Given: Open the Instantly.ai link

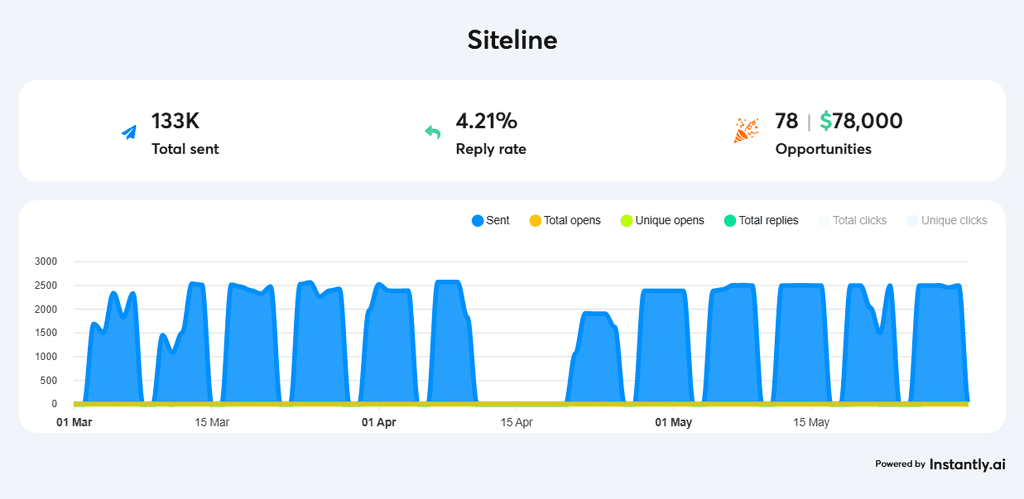Looking at the screenshot, I should click(x=967, y=464).
